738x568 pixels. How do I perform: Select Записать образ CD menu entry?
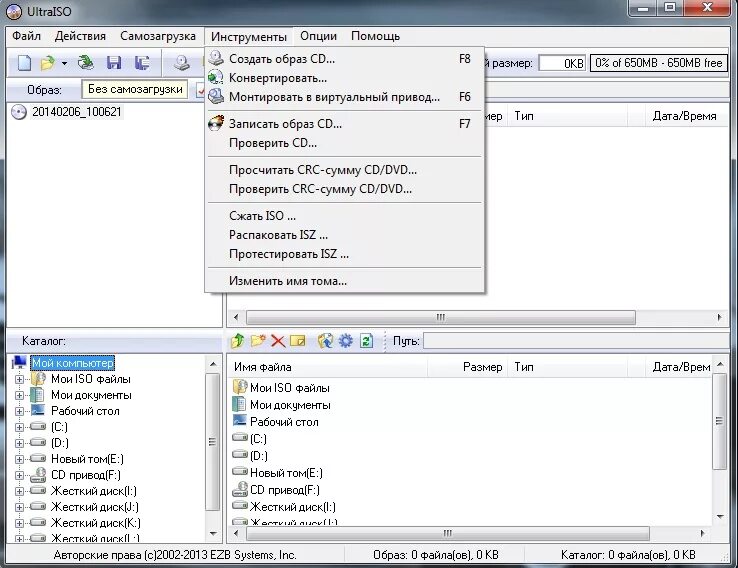345,124
